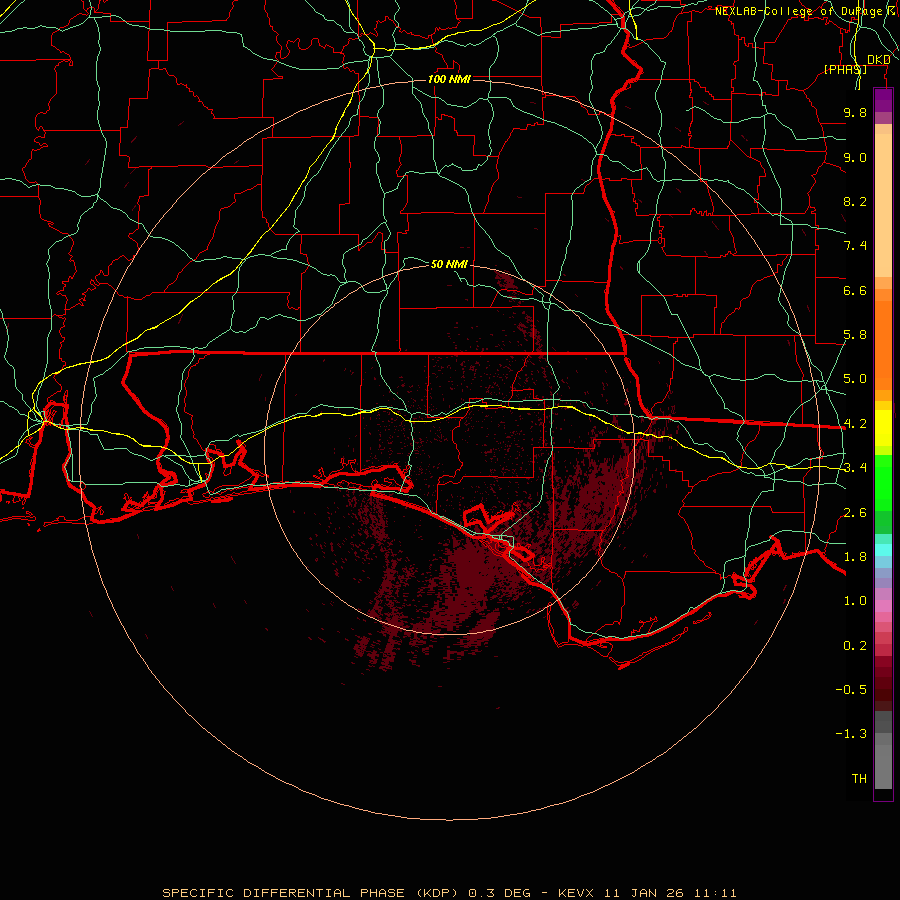Click the "[PHAS]" units label
This screenshot has width=900, height=900.
845,69
